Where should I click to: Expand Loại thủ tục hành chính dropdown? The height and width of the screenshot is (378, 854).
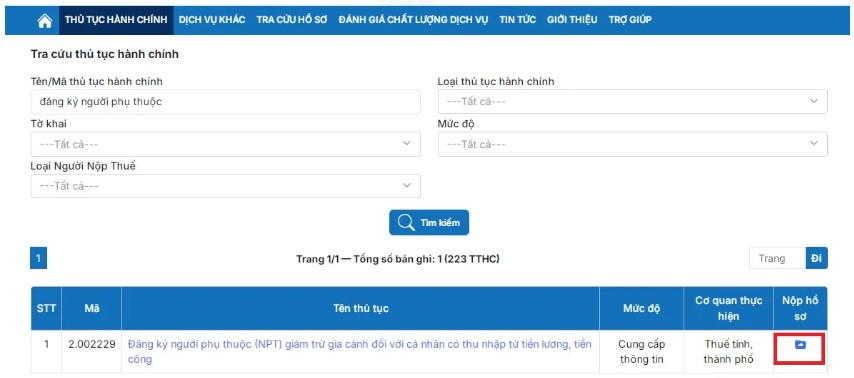pos(632,102)
